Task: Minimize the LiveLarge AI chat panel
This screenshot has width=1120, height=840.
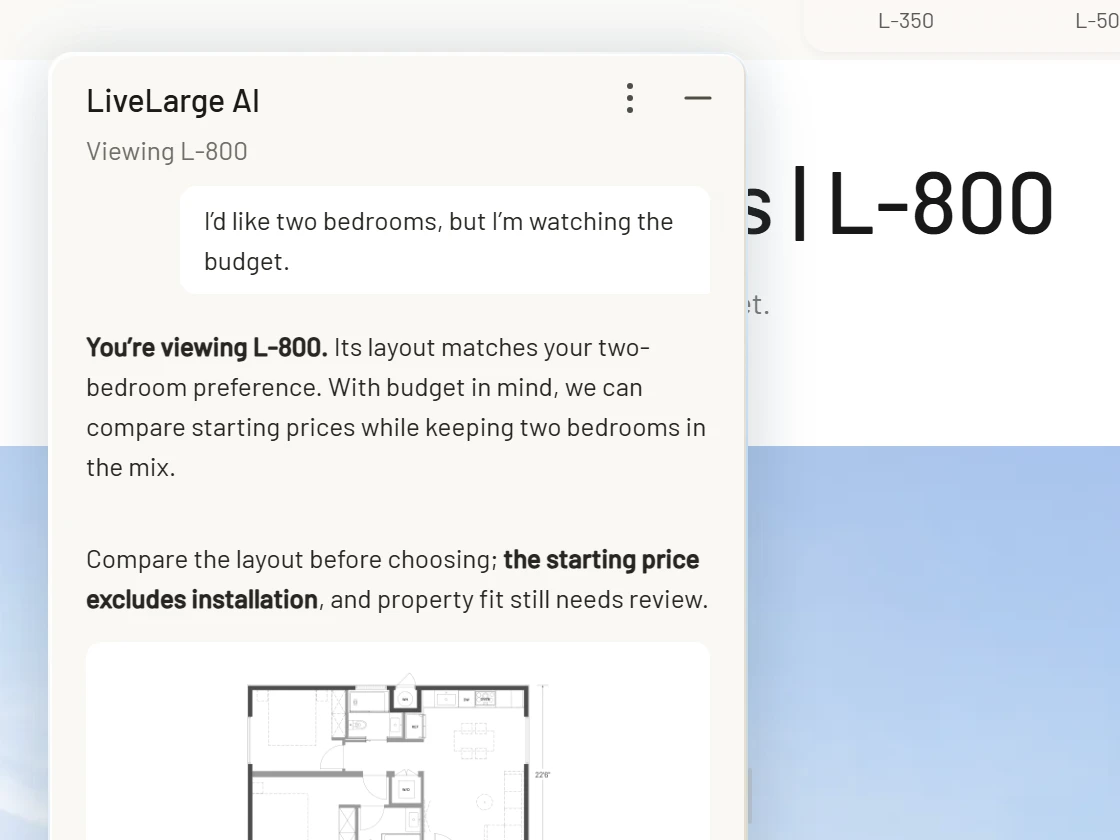Action: pos(697,99)
